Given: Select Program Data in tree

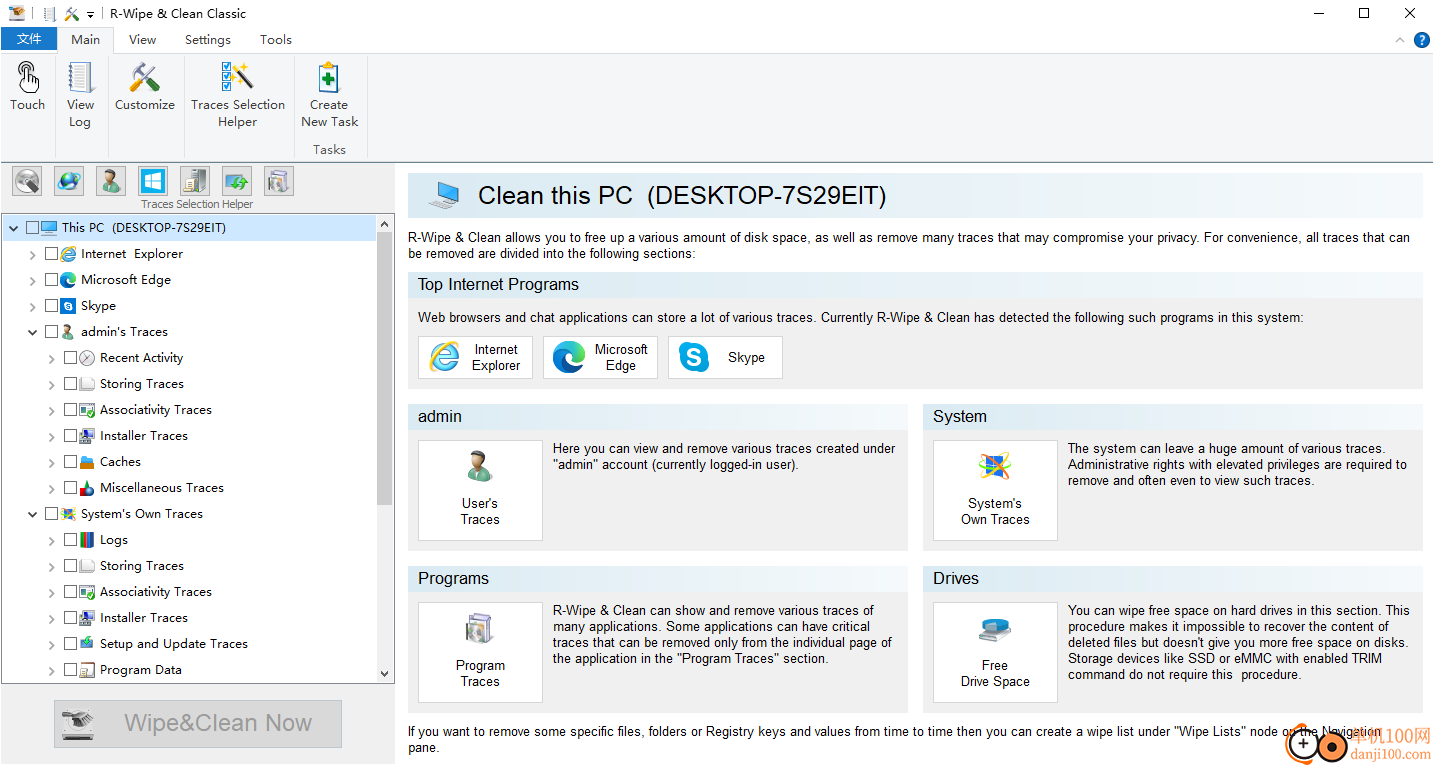Looking at the screenshot, I should (141, 670).
